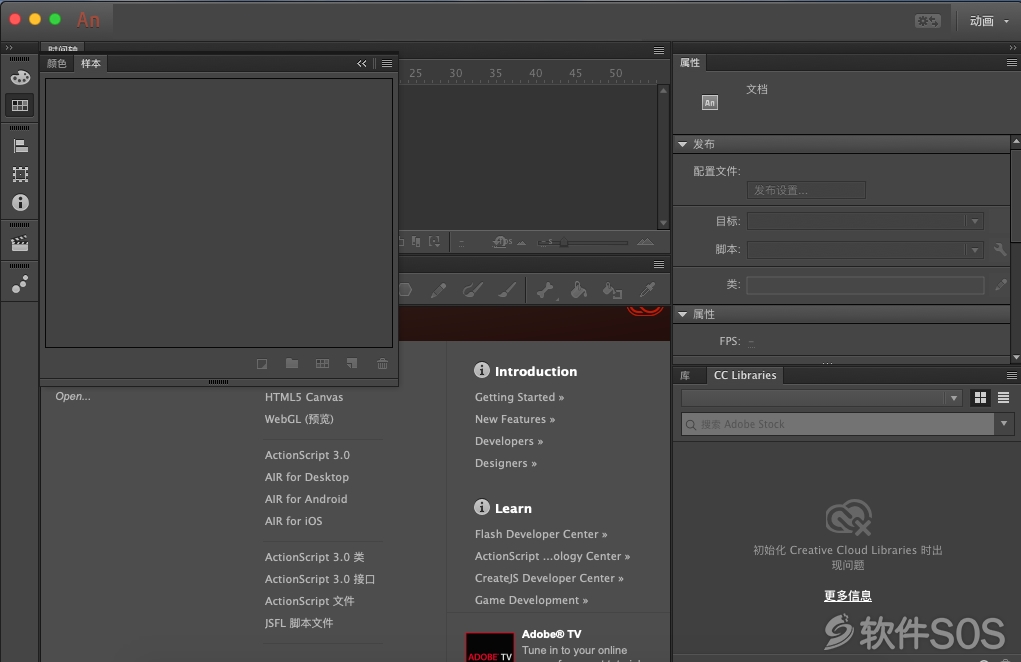The height and width of the screenshot is (662, 1021).
Task: Open the 属性 panel options menu
Action: click(x=1012, y=62)
